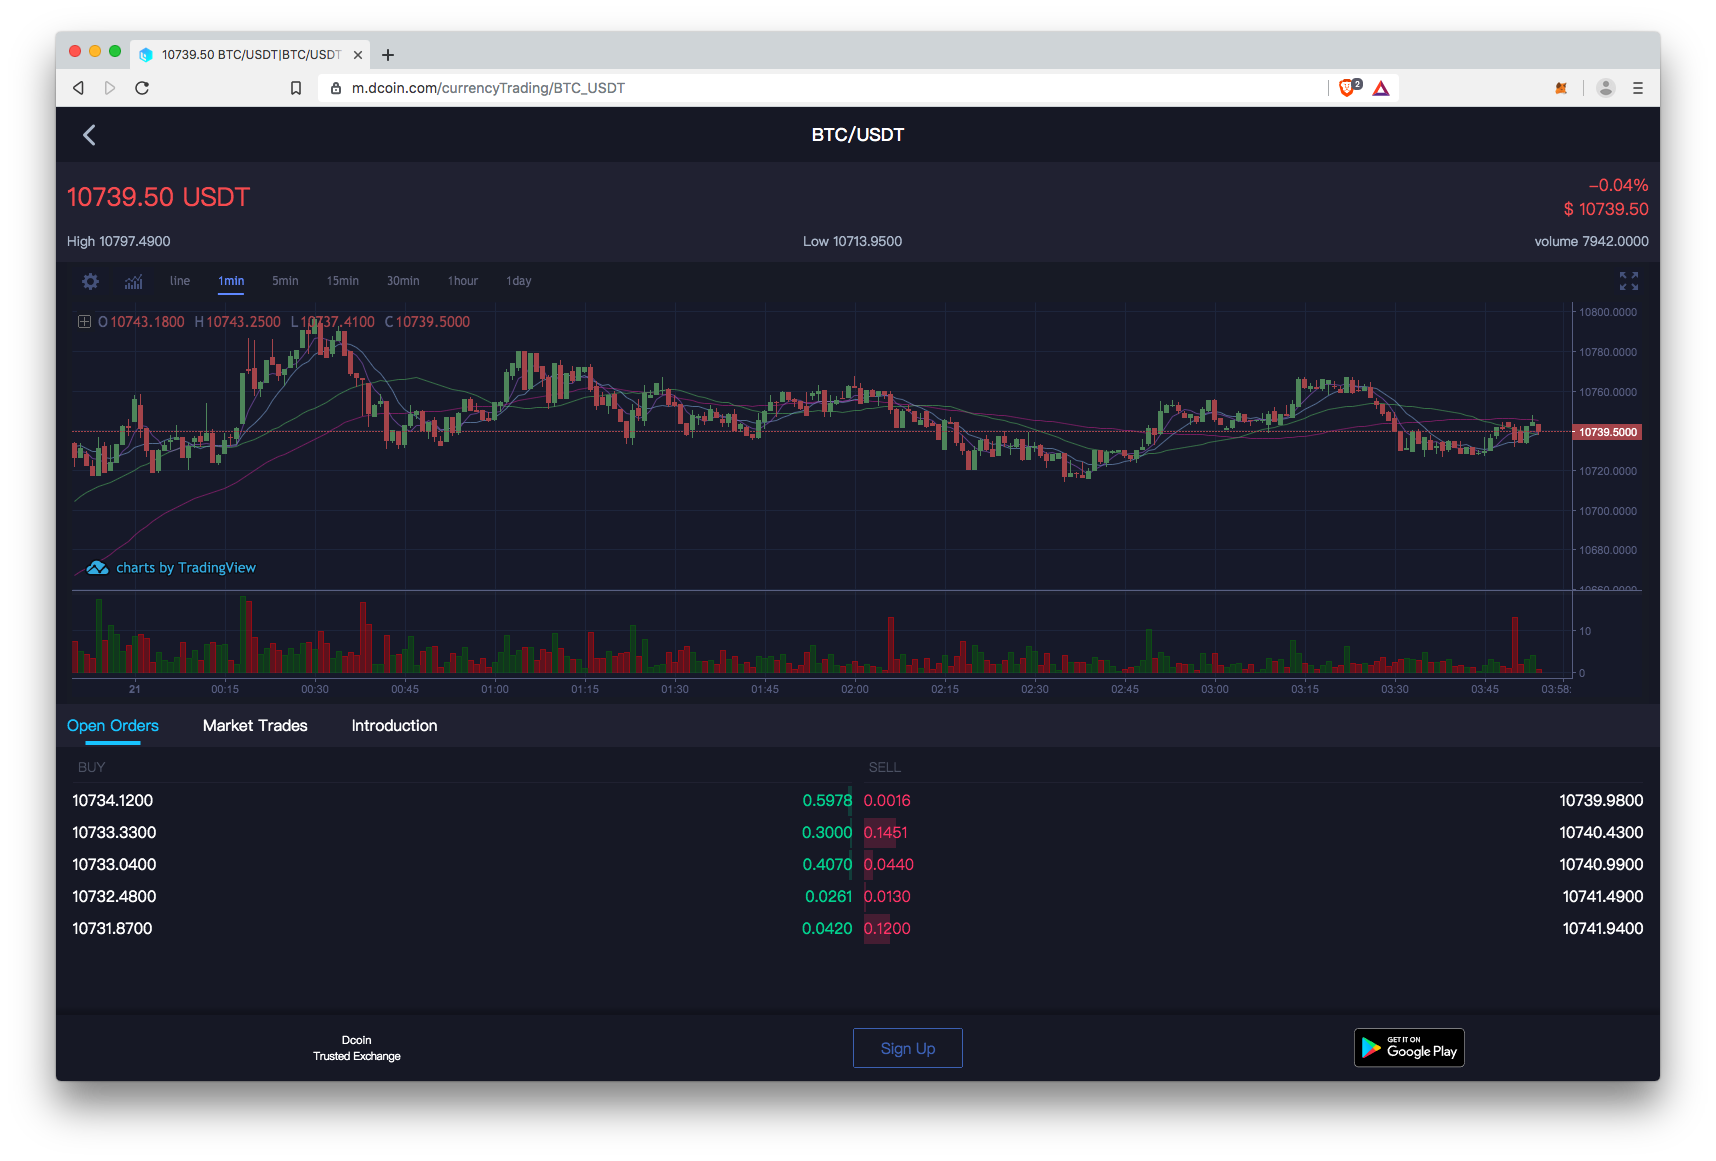Viewport: 1716px width, 1161px height.
Task: Click Dcoin Trusted Exchange footer text
Action: [357, 1048]
